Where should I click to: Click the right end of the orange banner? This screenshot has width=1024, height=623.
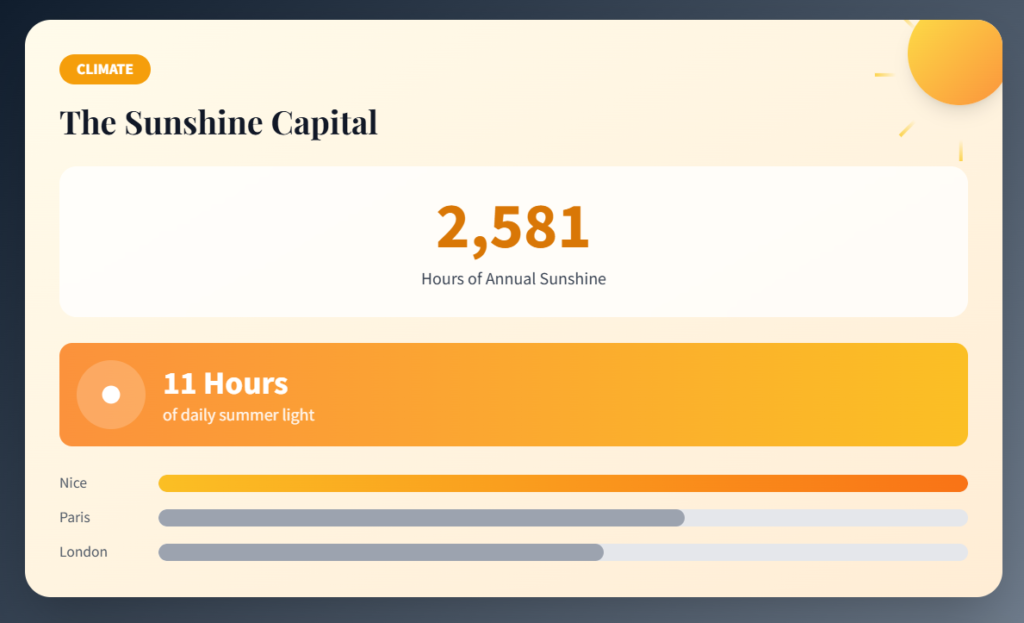[940, 395]
